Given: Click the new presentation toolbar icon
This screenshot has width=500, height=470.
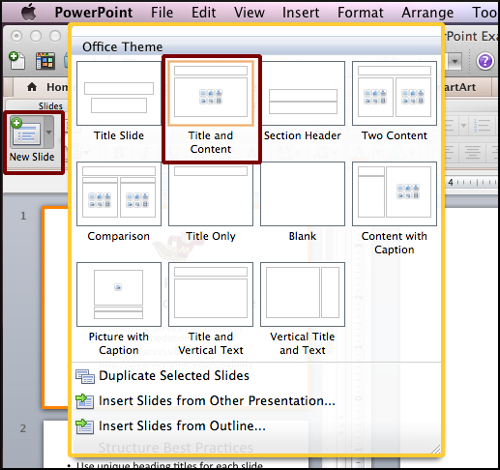Looking at the screenshot, I should pos(17,61).
